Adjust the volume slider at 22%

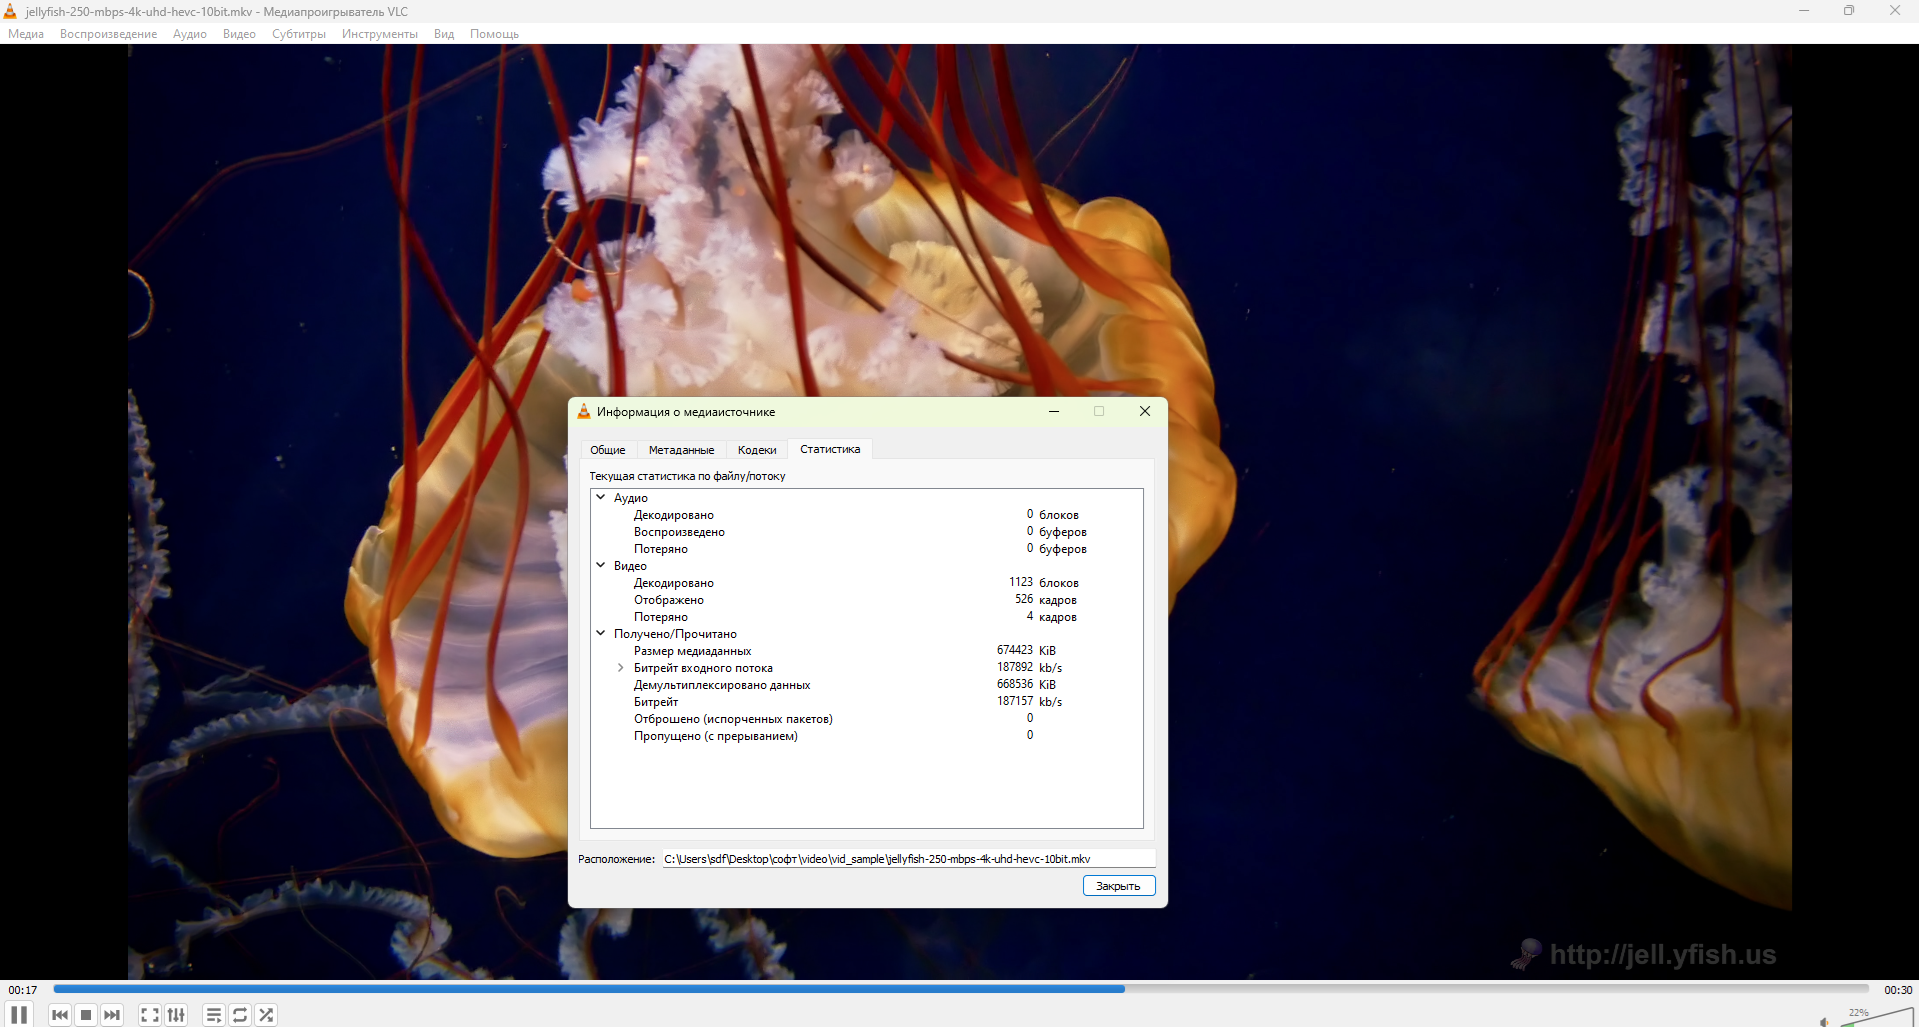click(1876, 1018)
